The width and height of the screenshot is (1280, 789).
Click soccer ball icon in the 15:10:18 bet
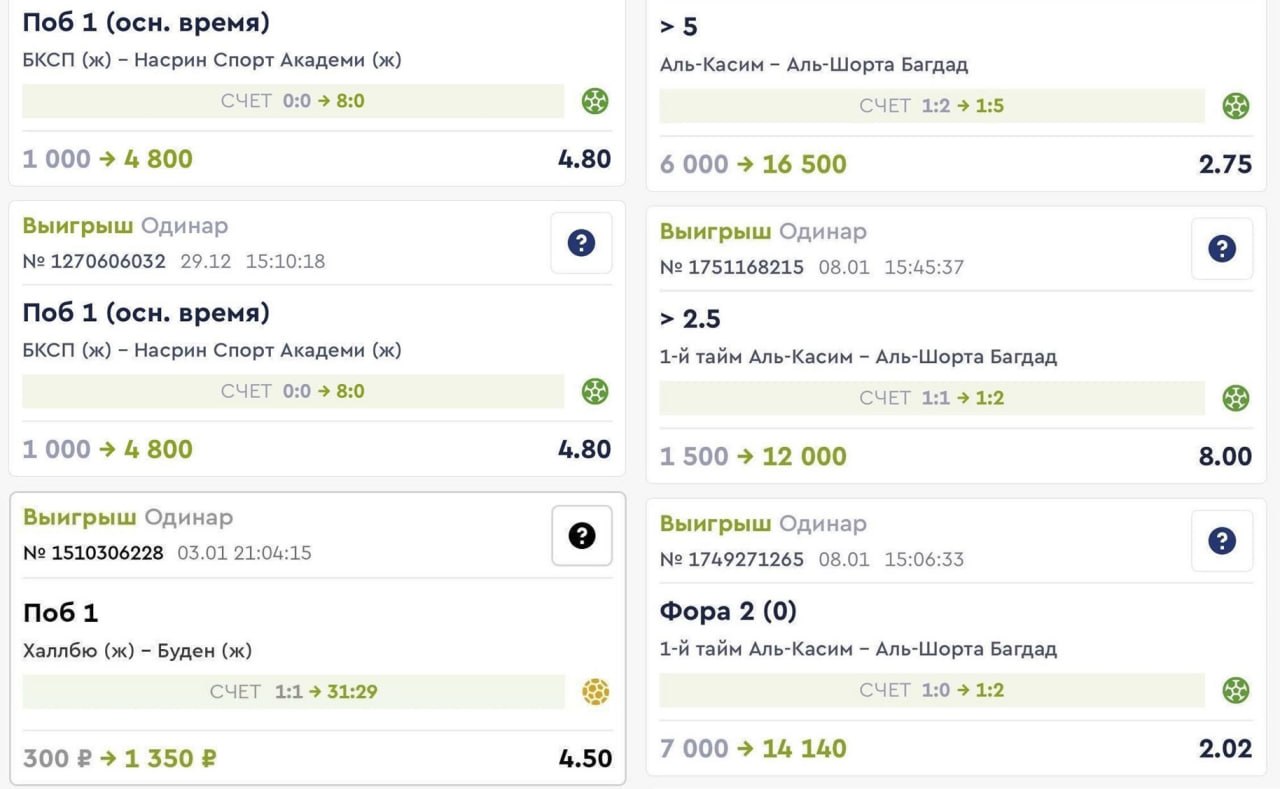coord(595,391)
